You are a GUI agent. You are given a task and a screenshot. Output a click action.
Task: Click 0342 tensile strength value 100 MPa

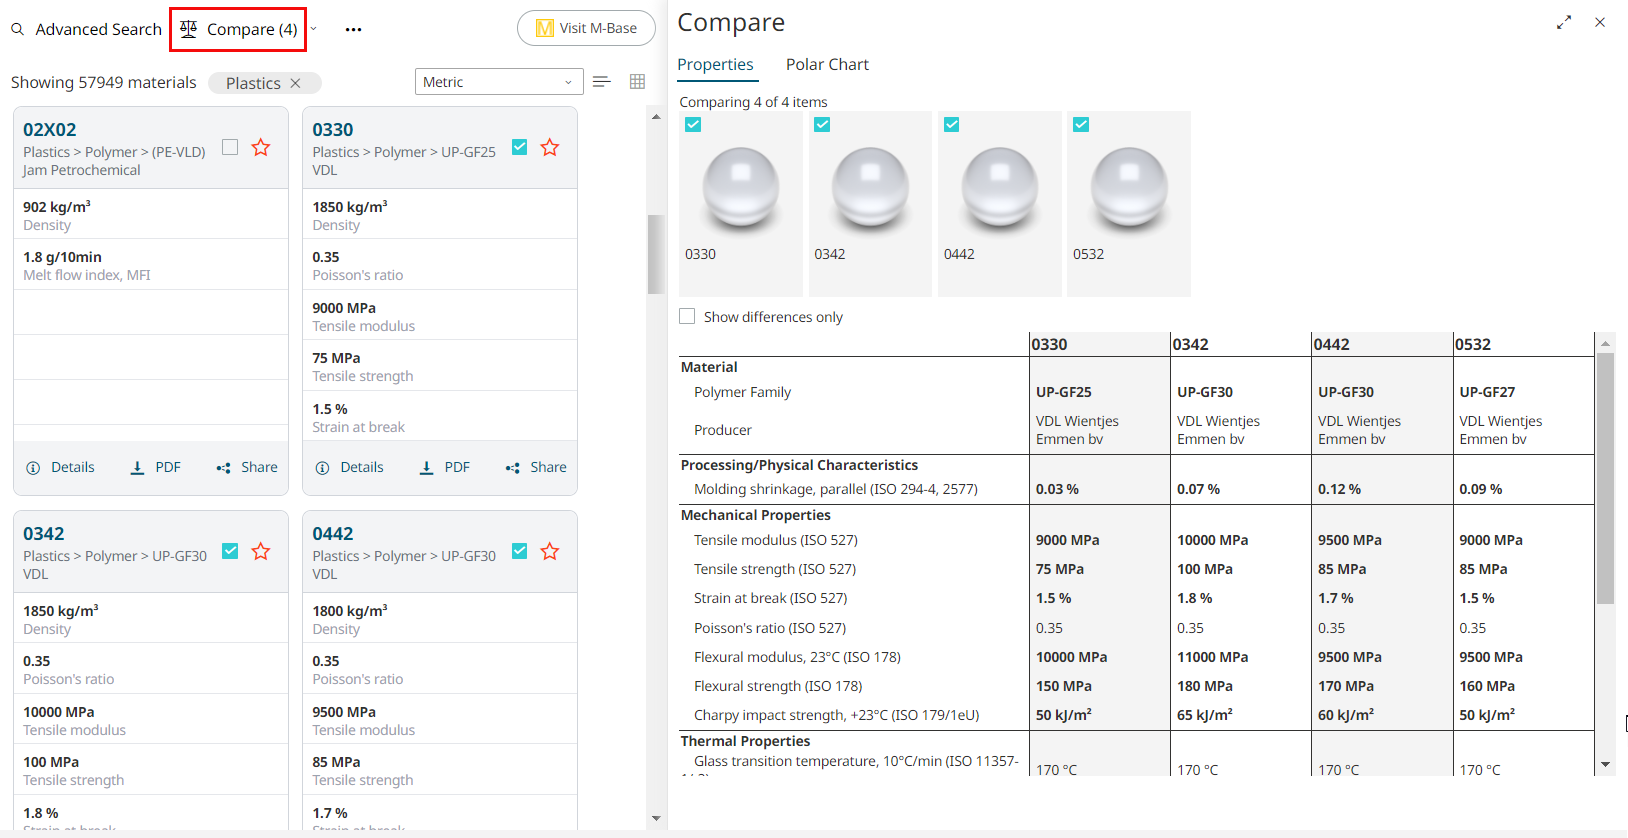point(1204,569)
